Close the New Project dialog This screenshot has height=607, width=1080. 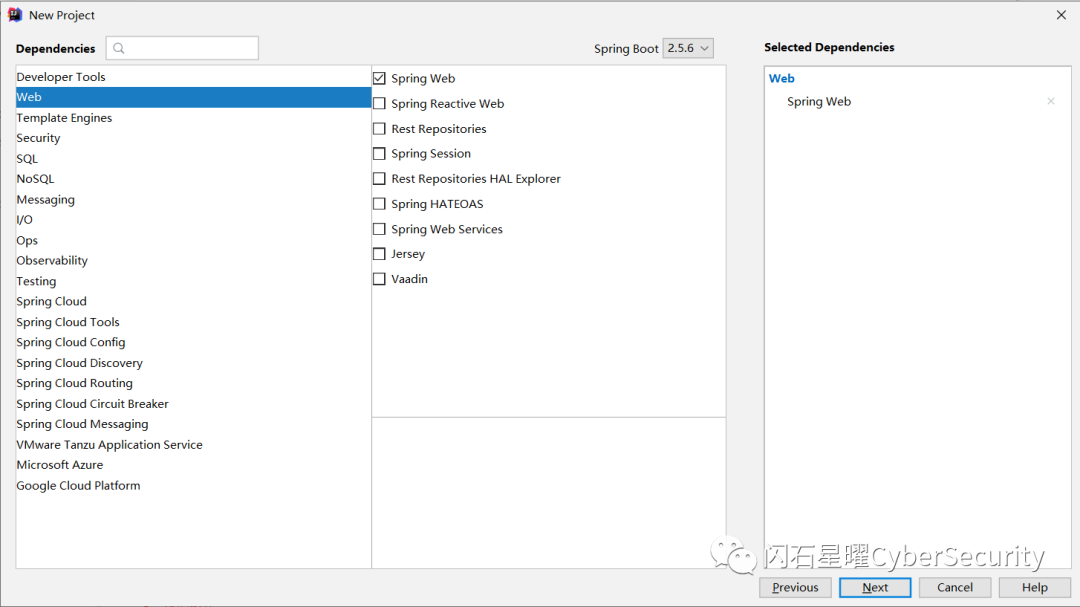[x=1061, y=15]
